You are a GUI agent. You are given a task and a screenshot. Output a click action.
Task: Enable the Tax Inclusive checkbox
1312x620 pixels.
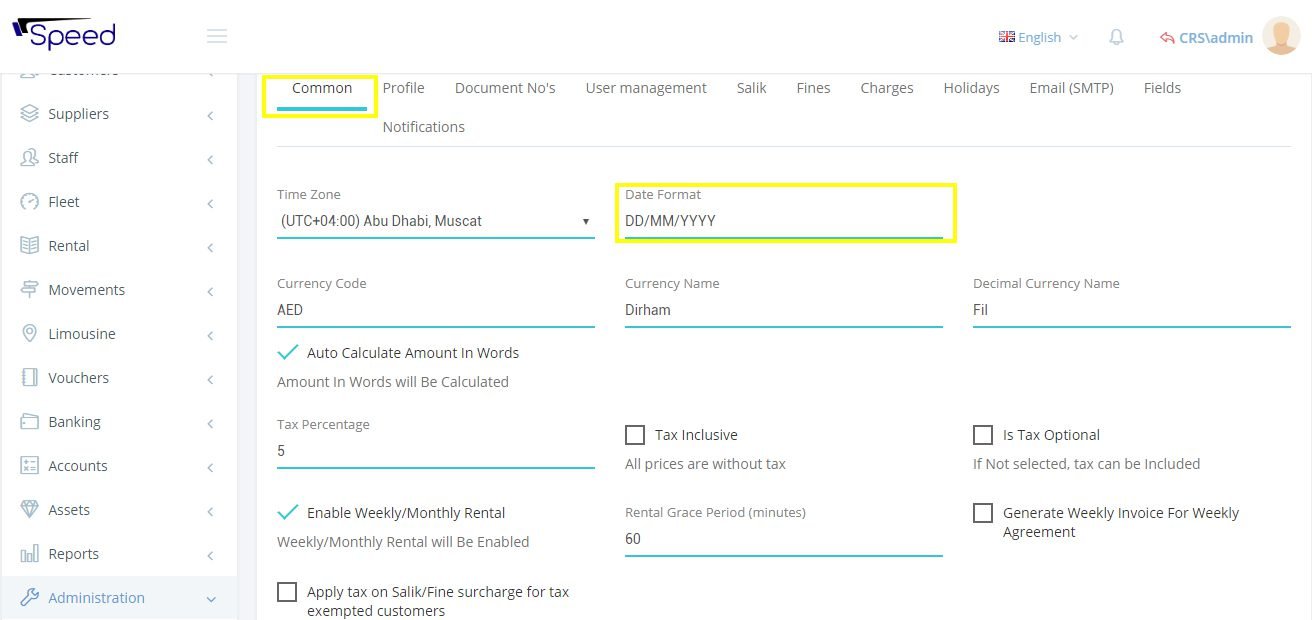click(635, 435)
